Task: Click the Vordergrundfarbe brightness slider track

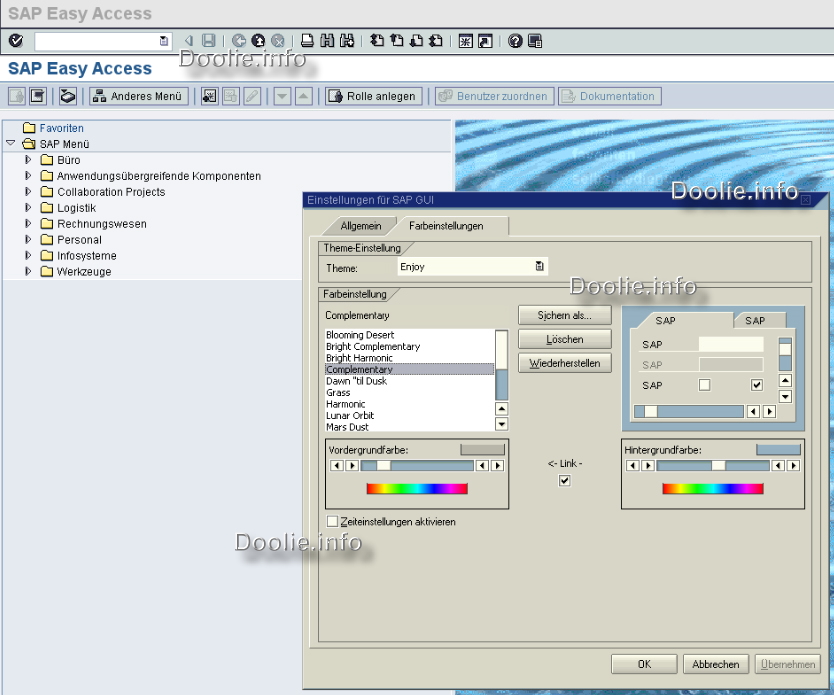Action: coord(417,466)
